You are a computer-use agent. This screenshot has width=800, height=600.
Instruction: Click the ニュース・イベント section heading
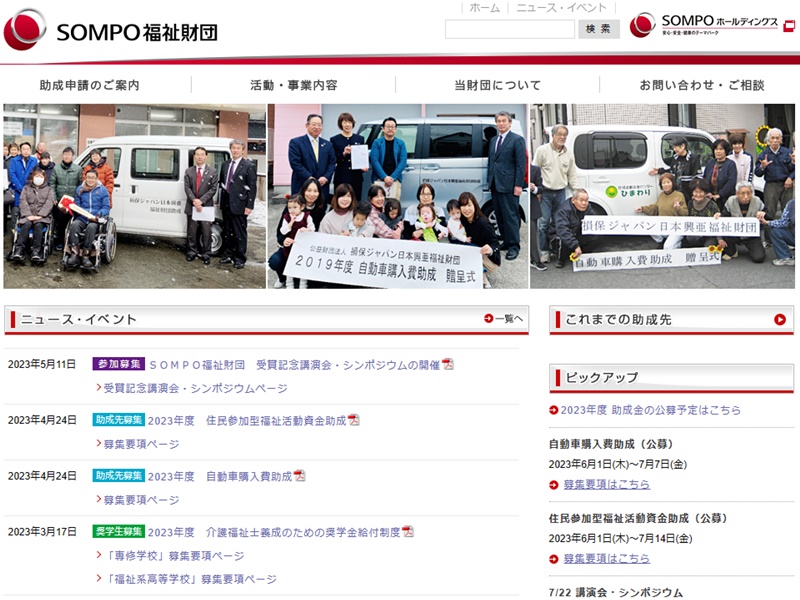pyautogui.click(x=79, y=319)
